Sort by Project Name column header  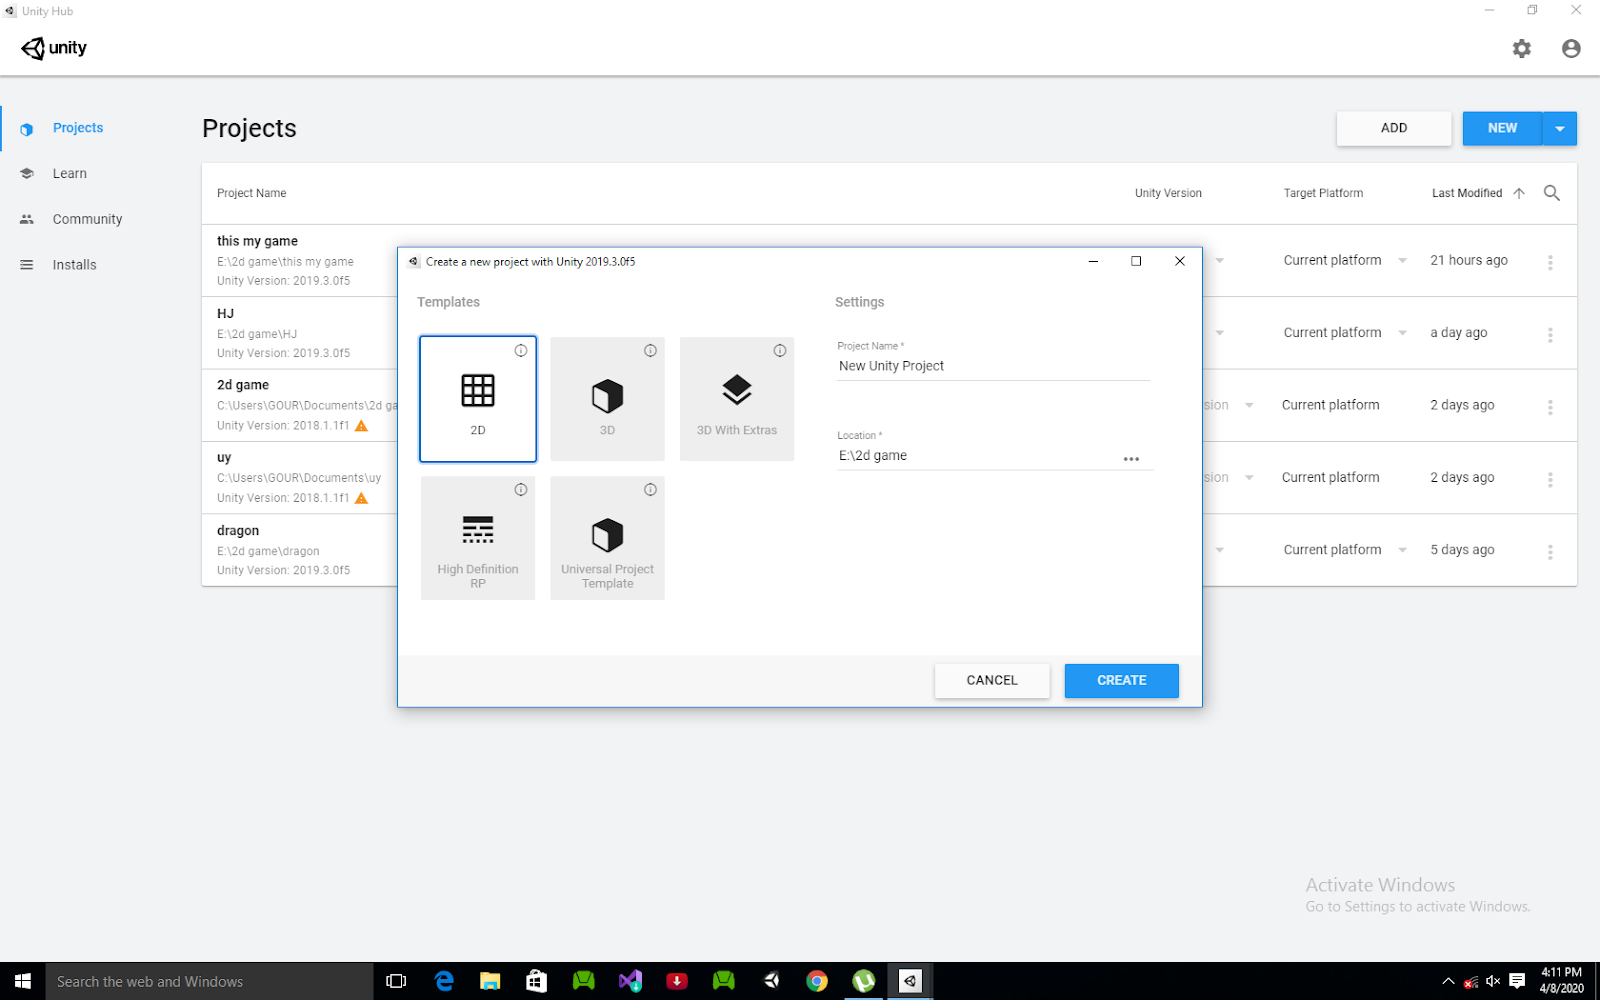point(252,193)
